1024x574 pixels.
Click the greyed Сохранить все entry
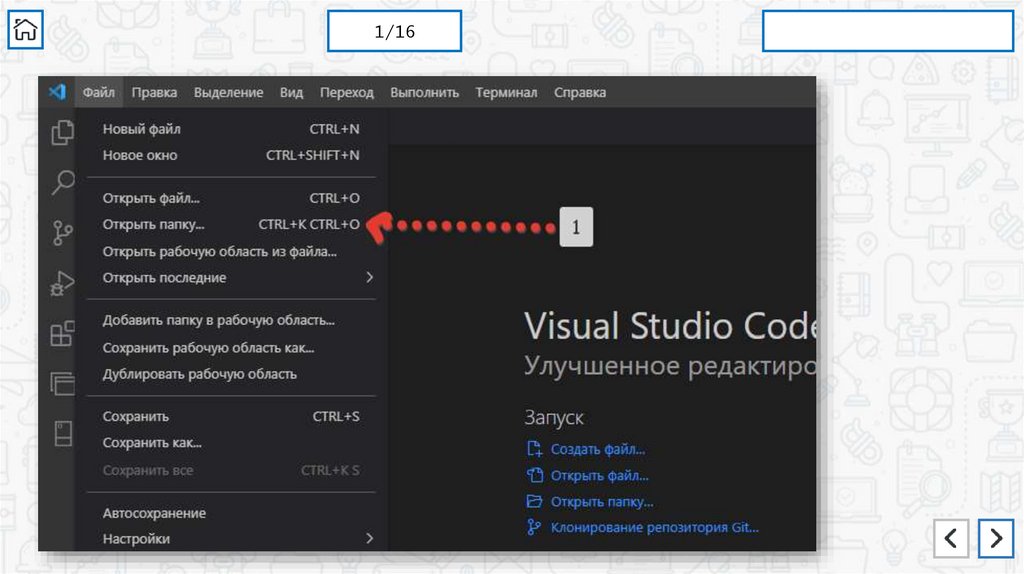(231, 470)
